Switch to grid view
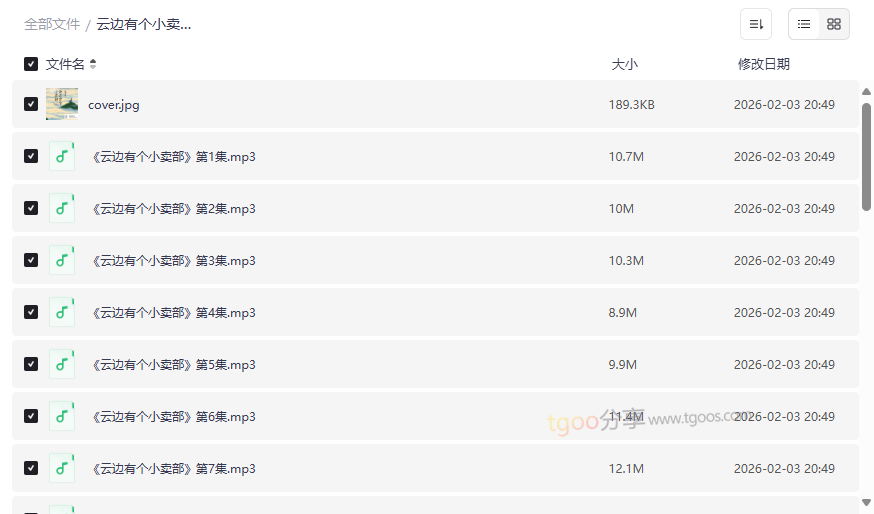This screenshot has width=874, height=514. coord(834,24)
